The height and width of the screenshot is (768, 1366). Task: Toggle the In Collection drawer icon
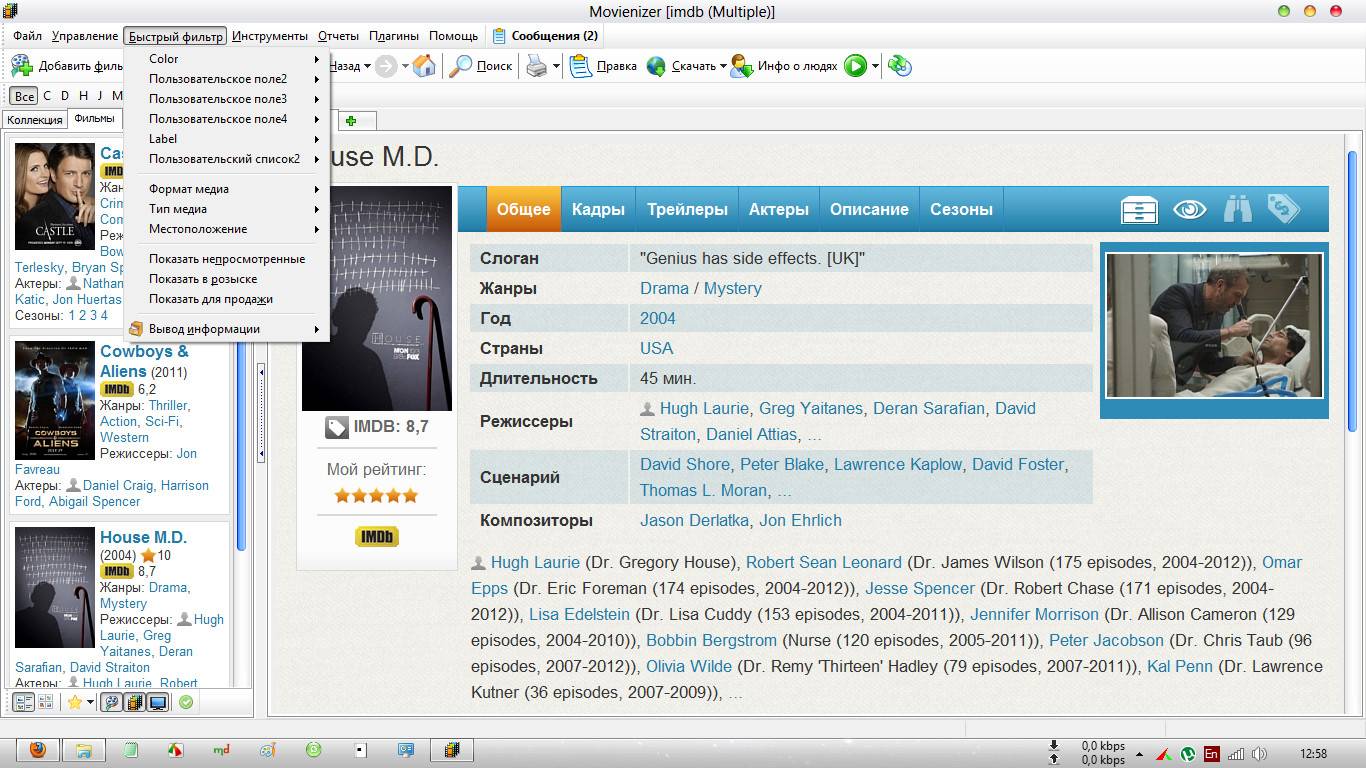1139,209
